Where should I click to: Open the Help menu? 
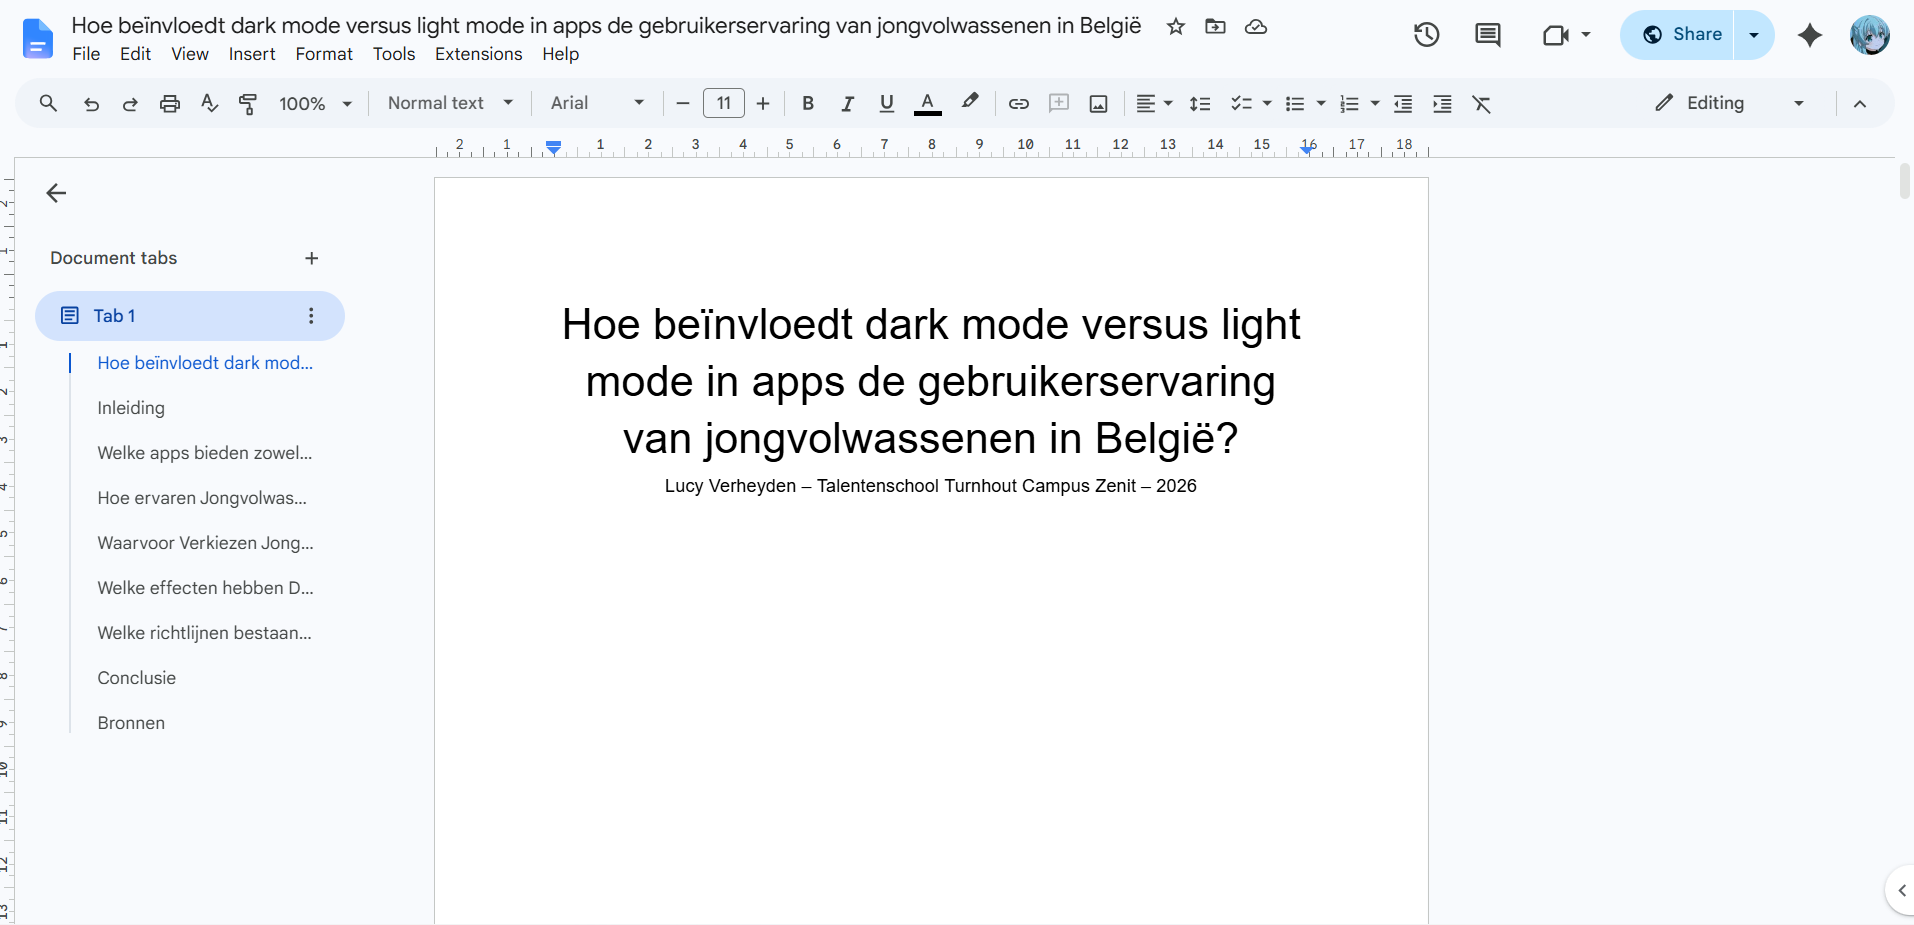click(x=561, y=54)
